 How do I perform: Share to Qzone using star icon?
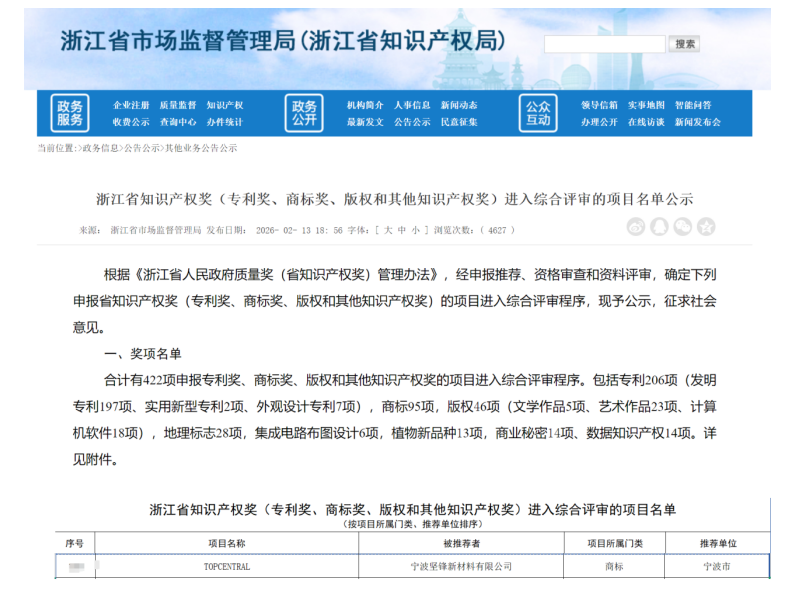coord(705,228)
